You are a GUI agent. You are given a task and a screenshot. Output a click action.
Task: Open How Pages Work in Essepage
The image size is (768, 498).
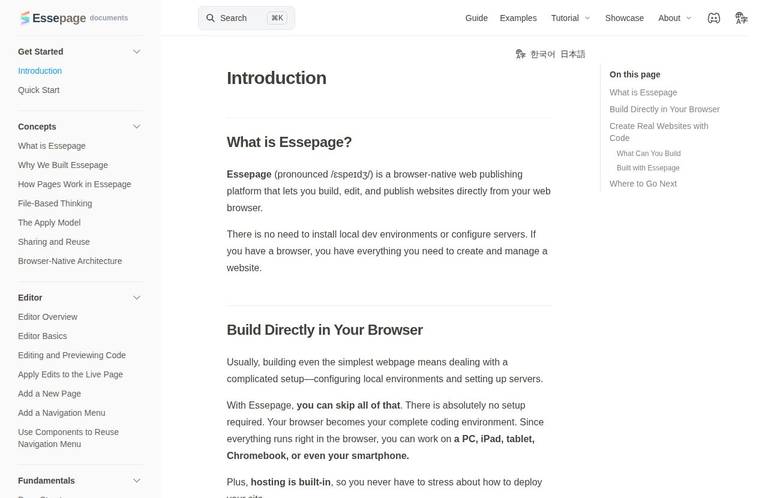pos(74,184)
